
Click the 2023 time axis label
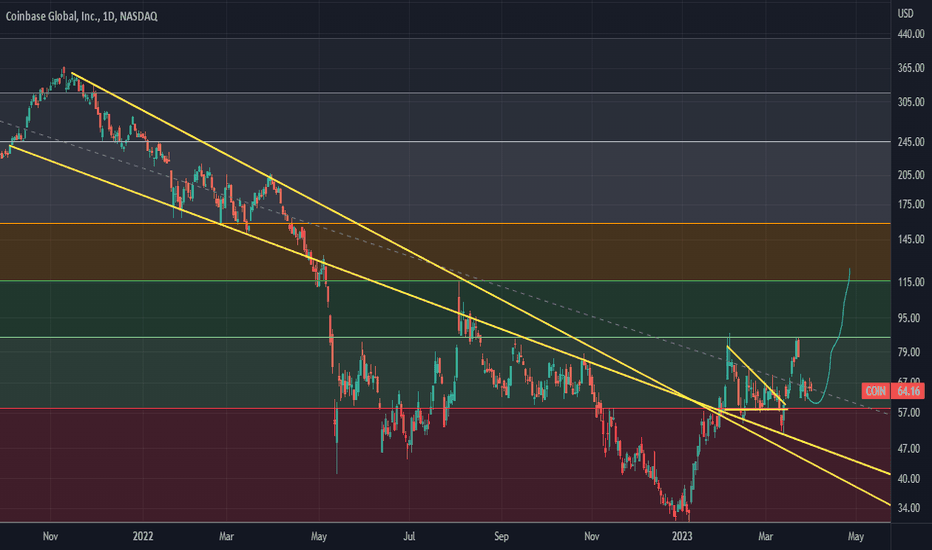pos(682,536)
